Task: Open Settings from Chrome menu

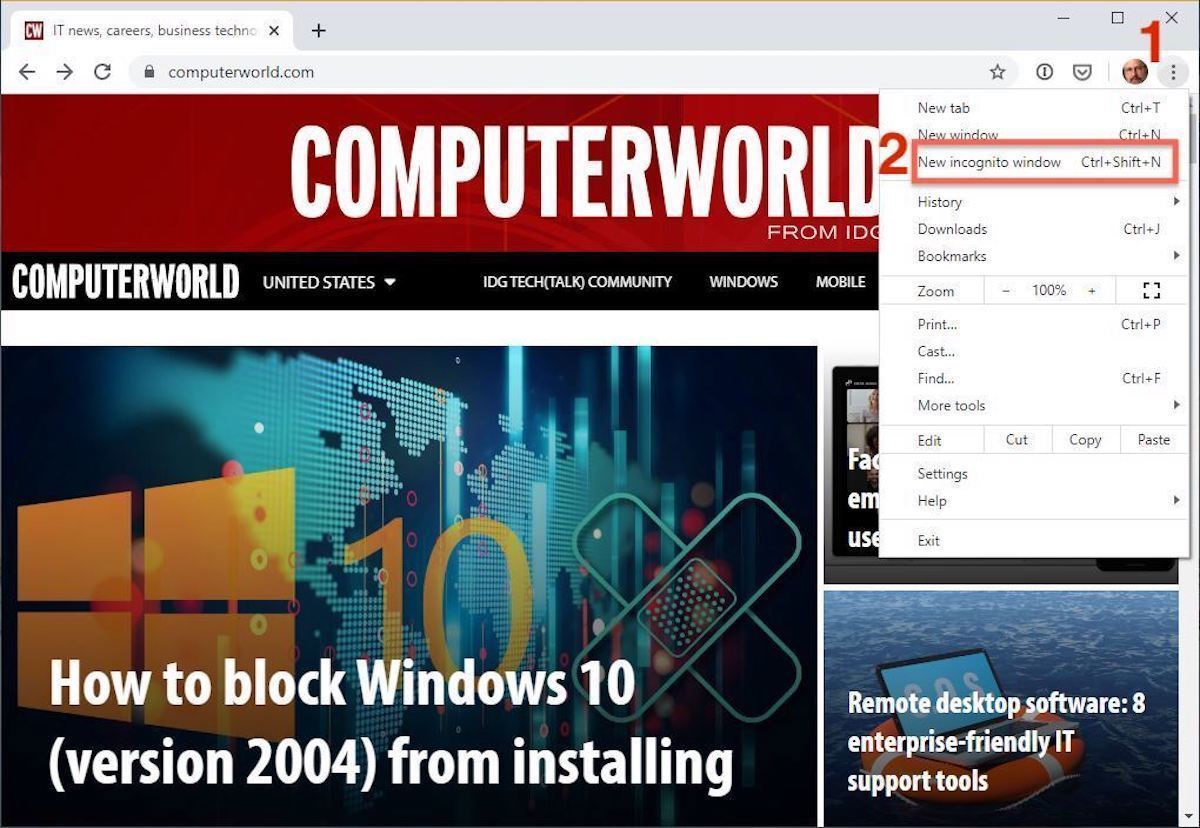Action: click(942, 473)
